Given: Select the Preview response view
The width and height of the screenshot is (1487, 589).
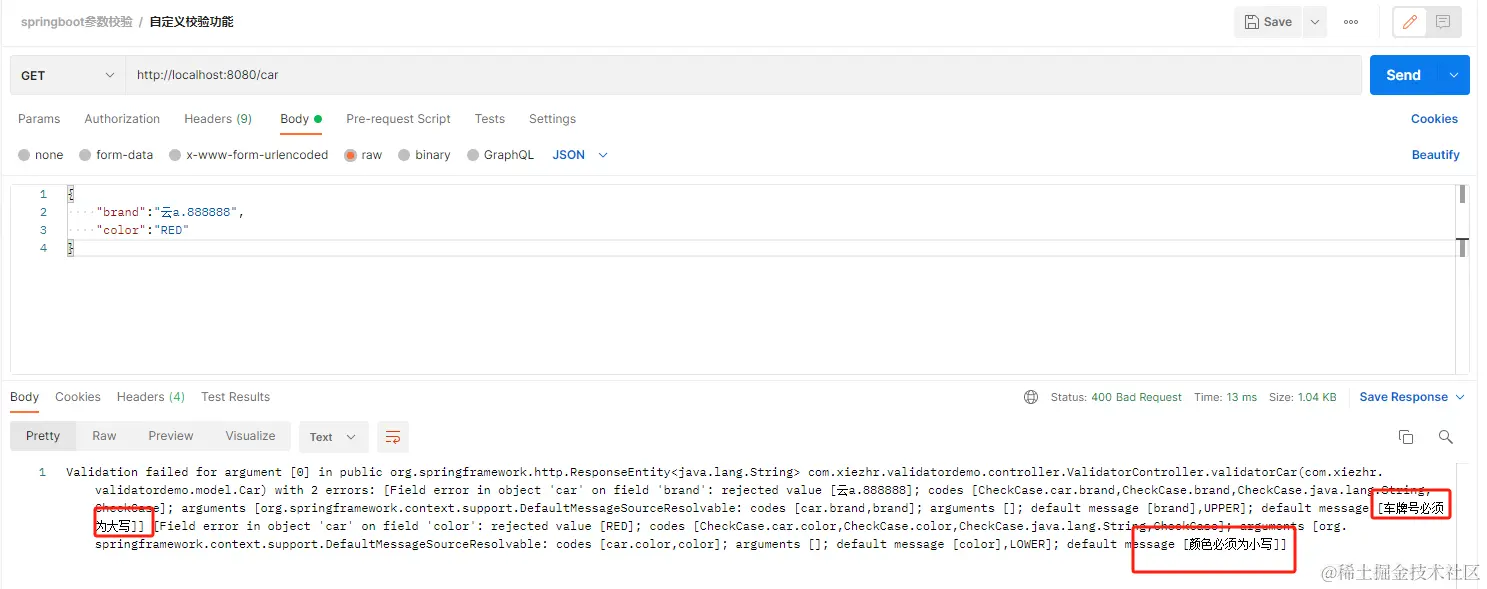Looking at the screenshot, I should point(171,436).
